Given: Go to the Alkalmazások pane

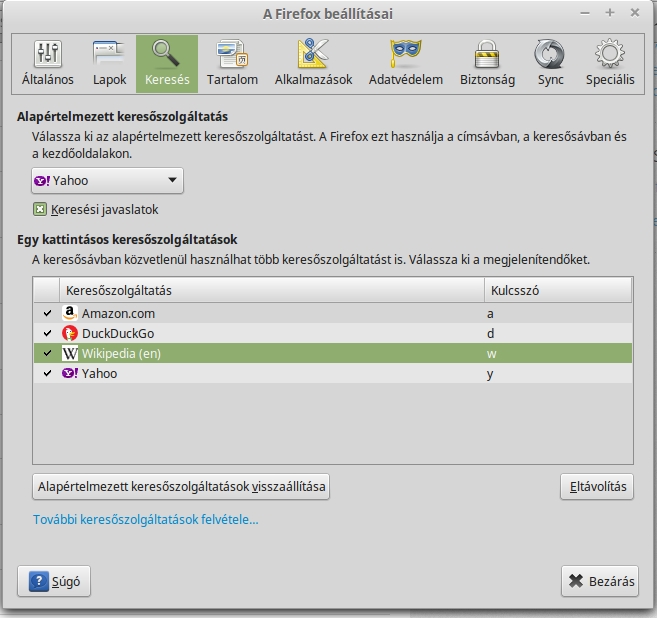Looking at the screenshot, I should point(313,64).
